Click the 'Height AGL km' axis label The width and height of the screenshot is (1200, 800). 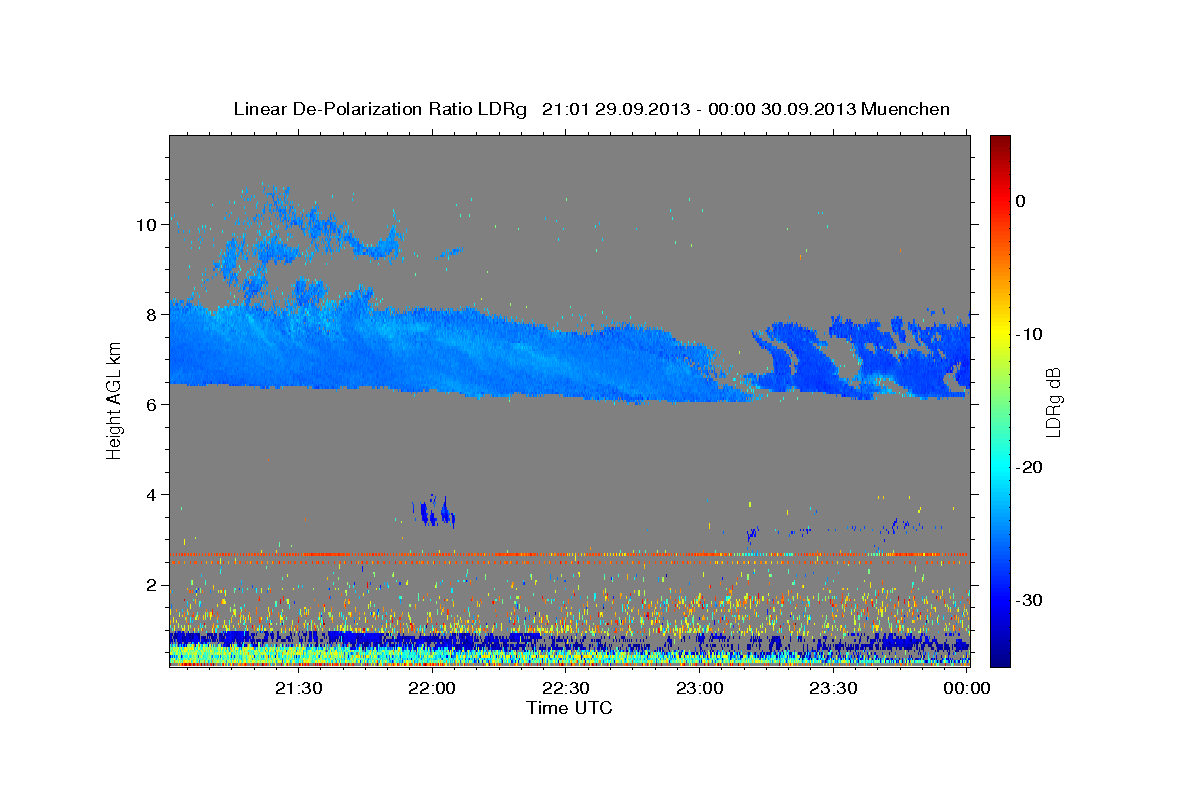115,400
